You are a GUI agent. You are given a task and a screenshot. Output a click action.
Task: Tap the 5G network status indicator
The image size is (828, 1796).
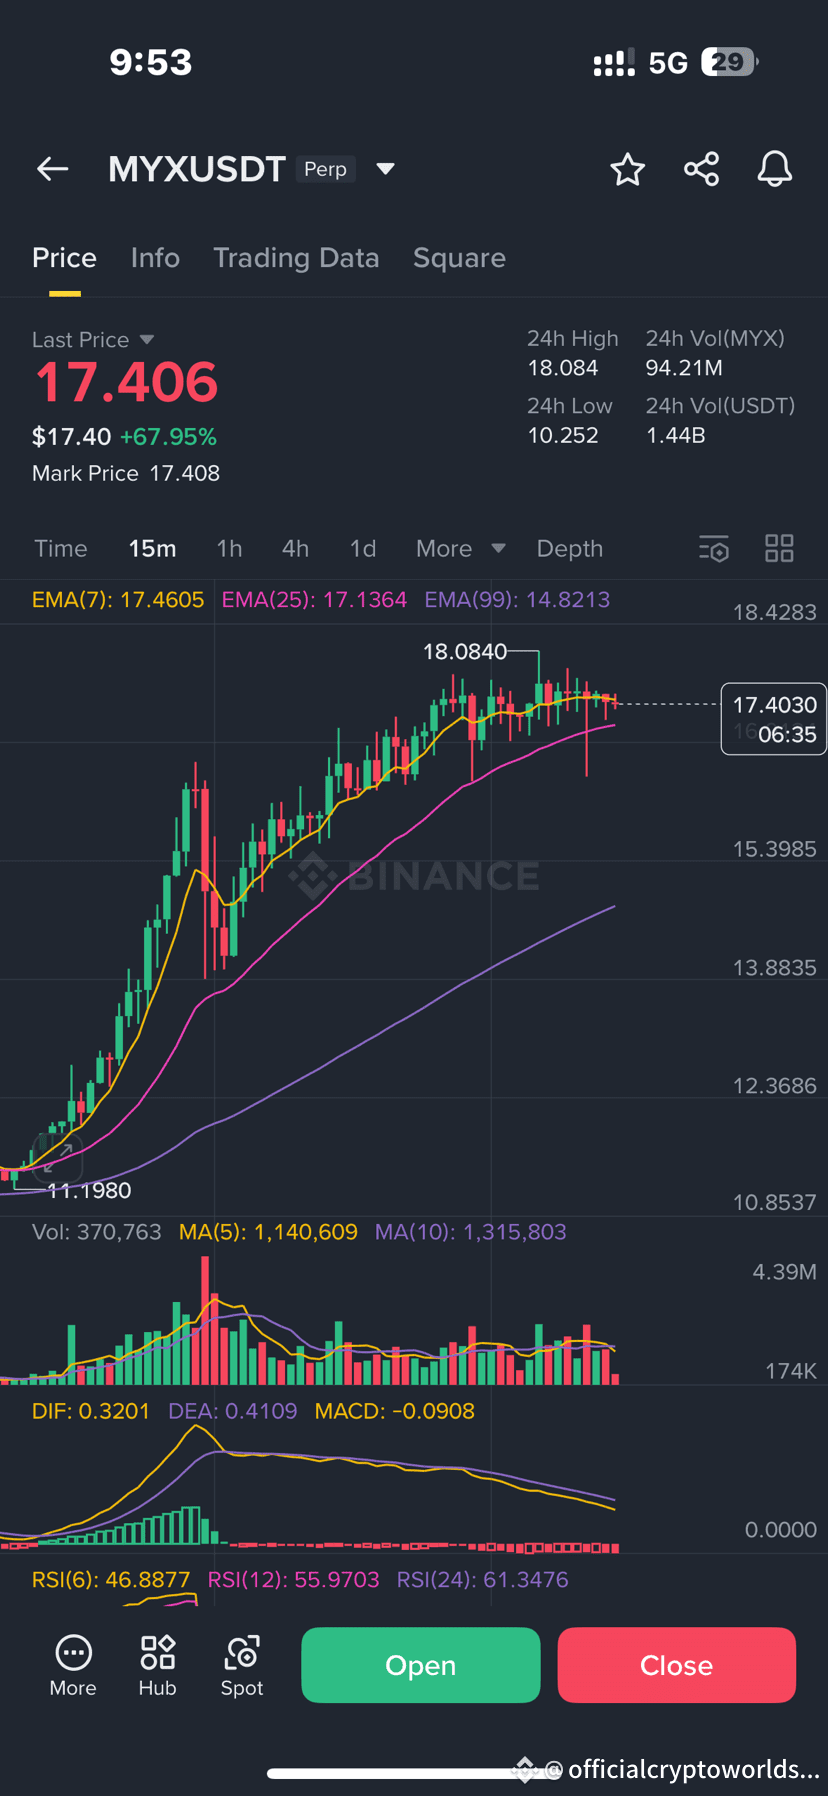tap(668, 64)
